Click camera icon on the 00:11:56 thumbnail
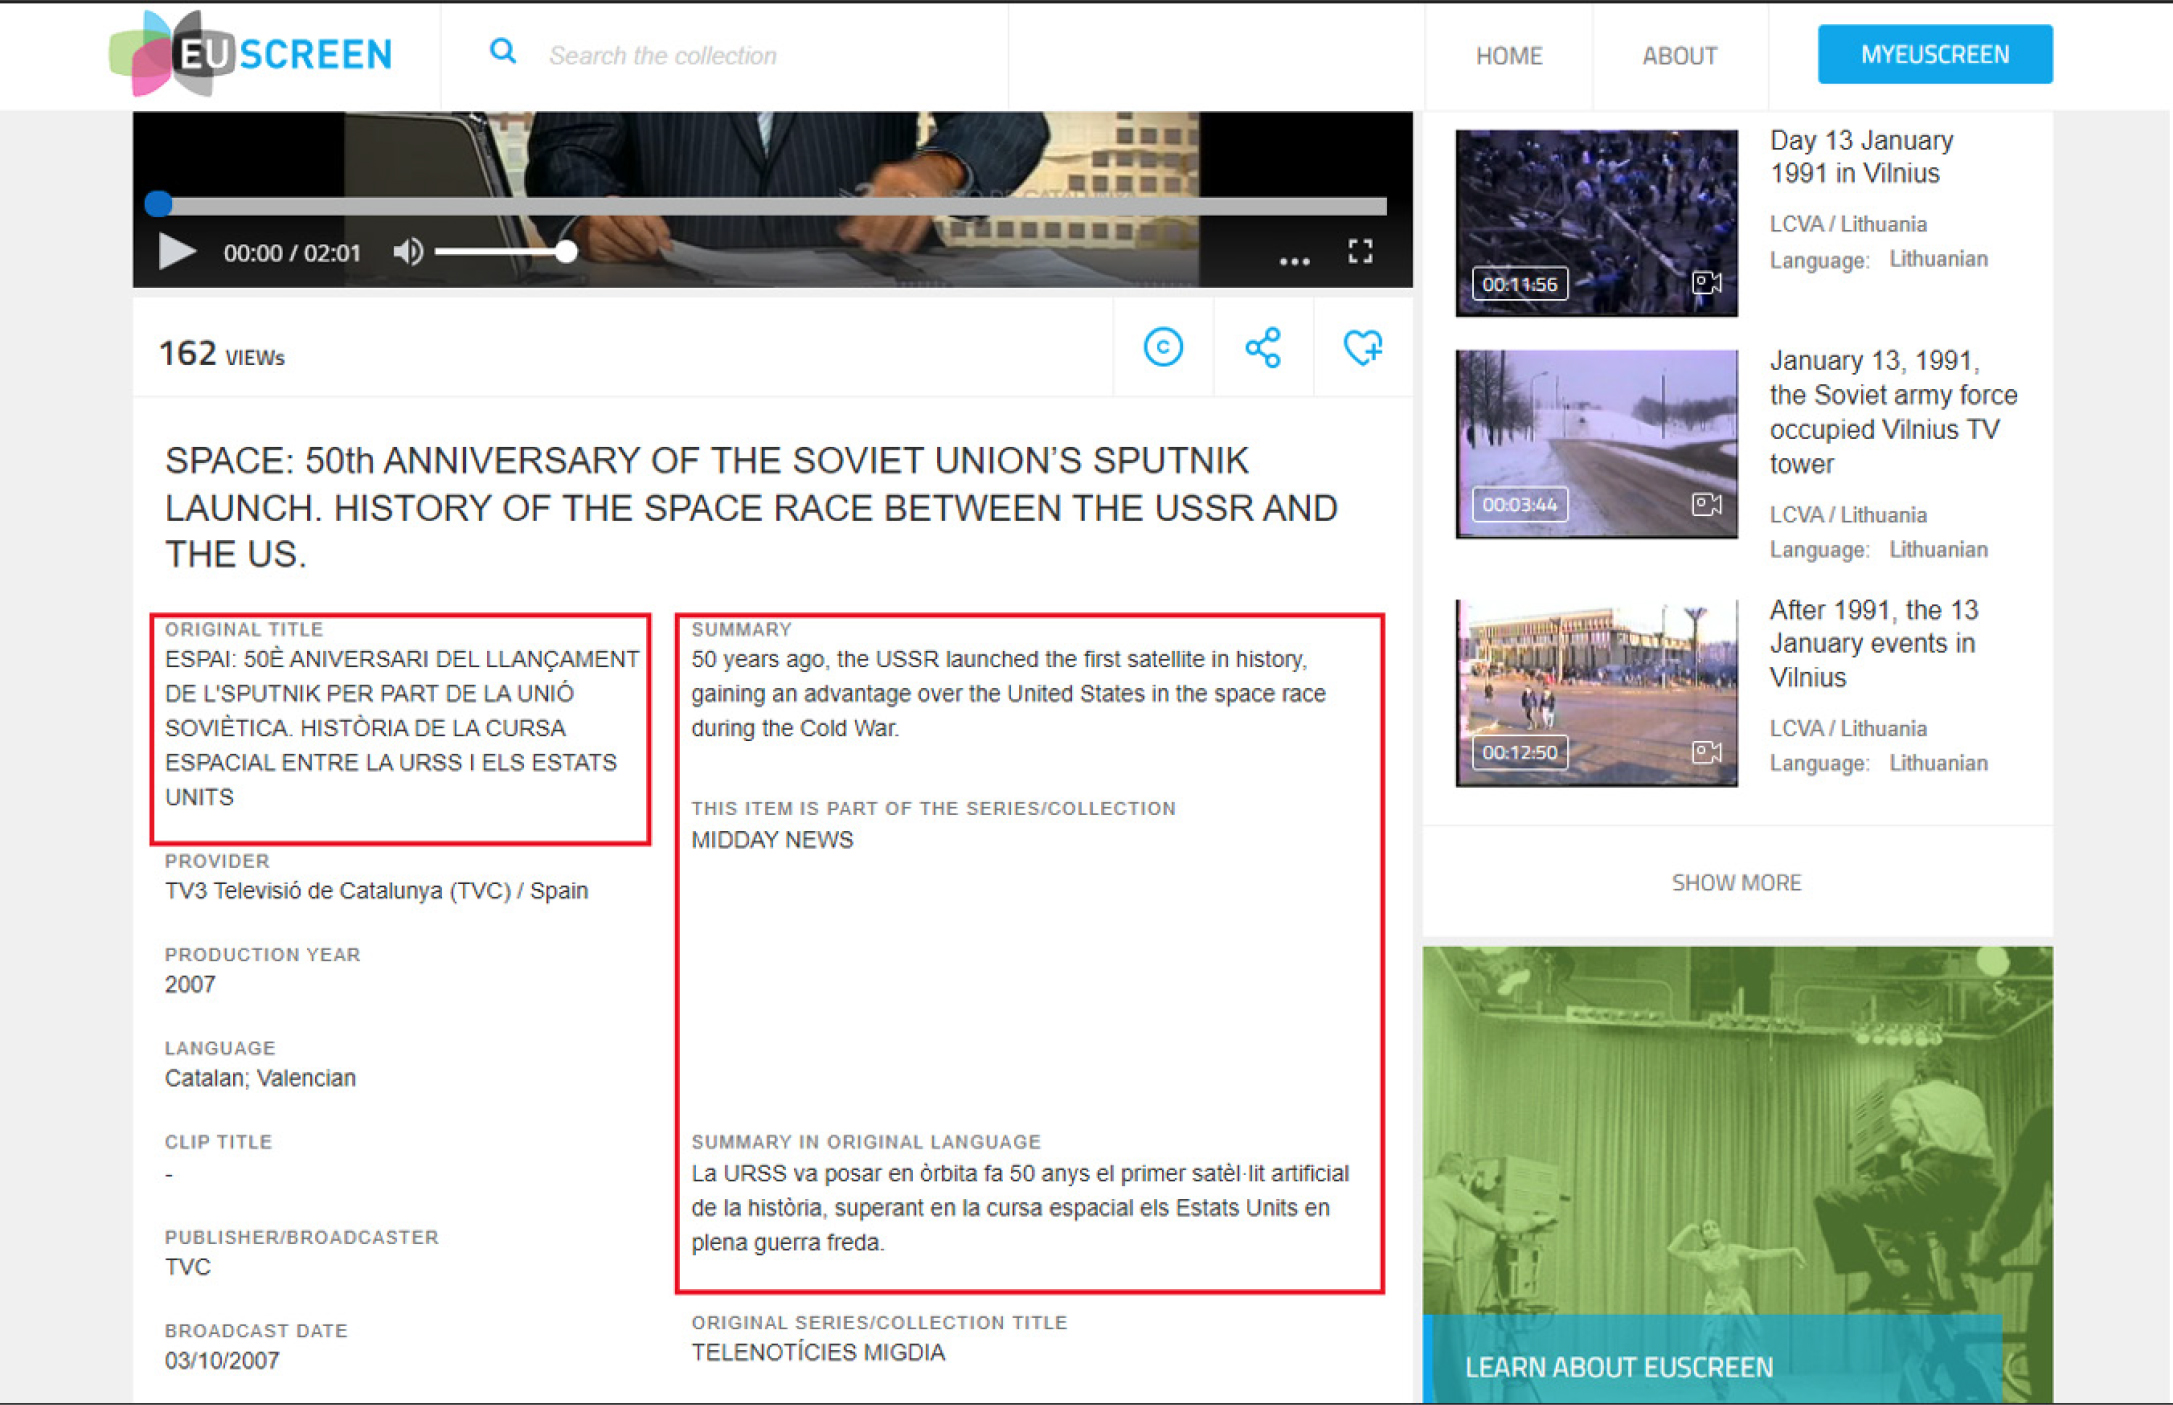Viewport: 2173px width, 1405px height. pyautogui.click(x=1706, y=283)
